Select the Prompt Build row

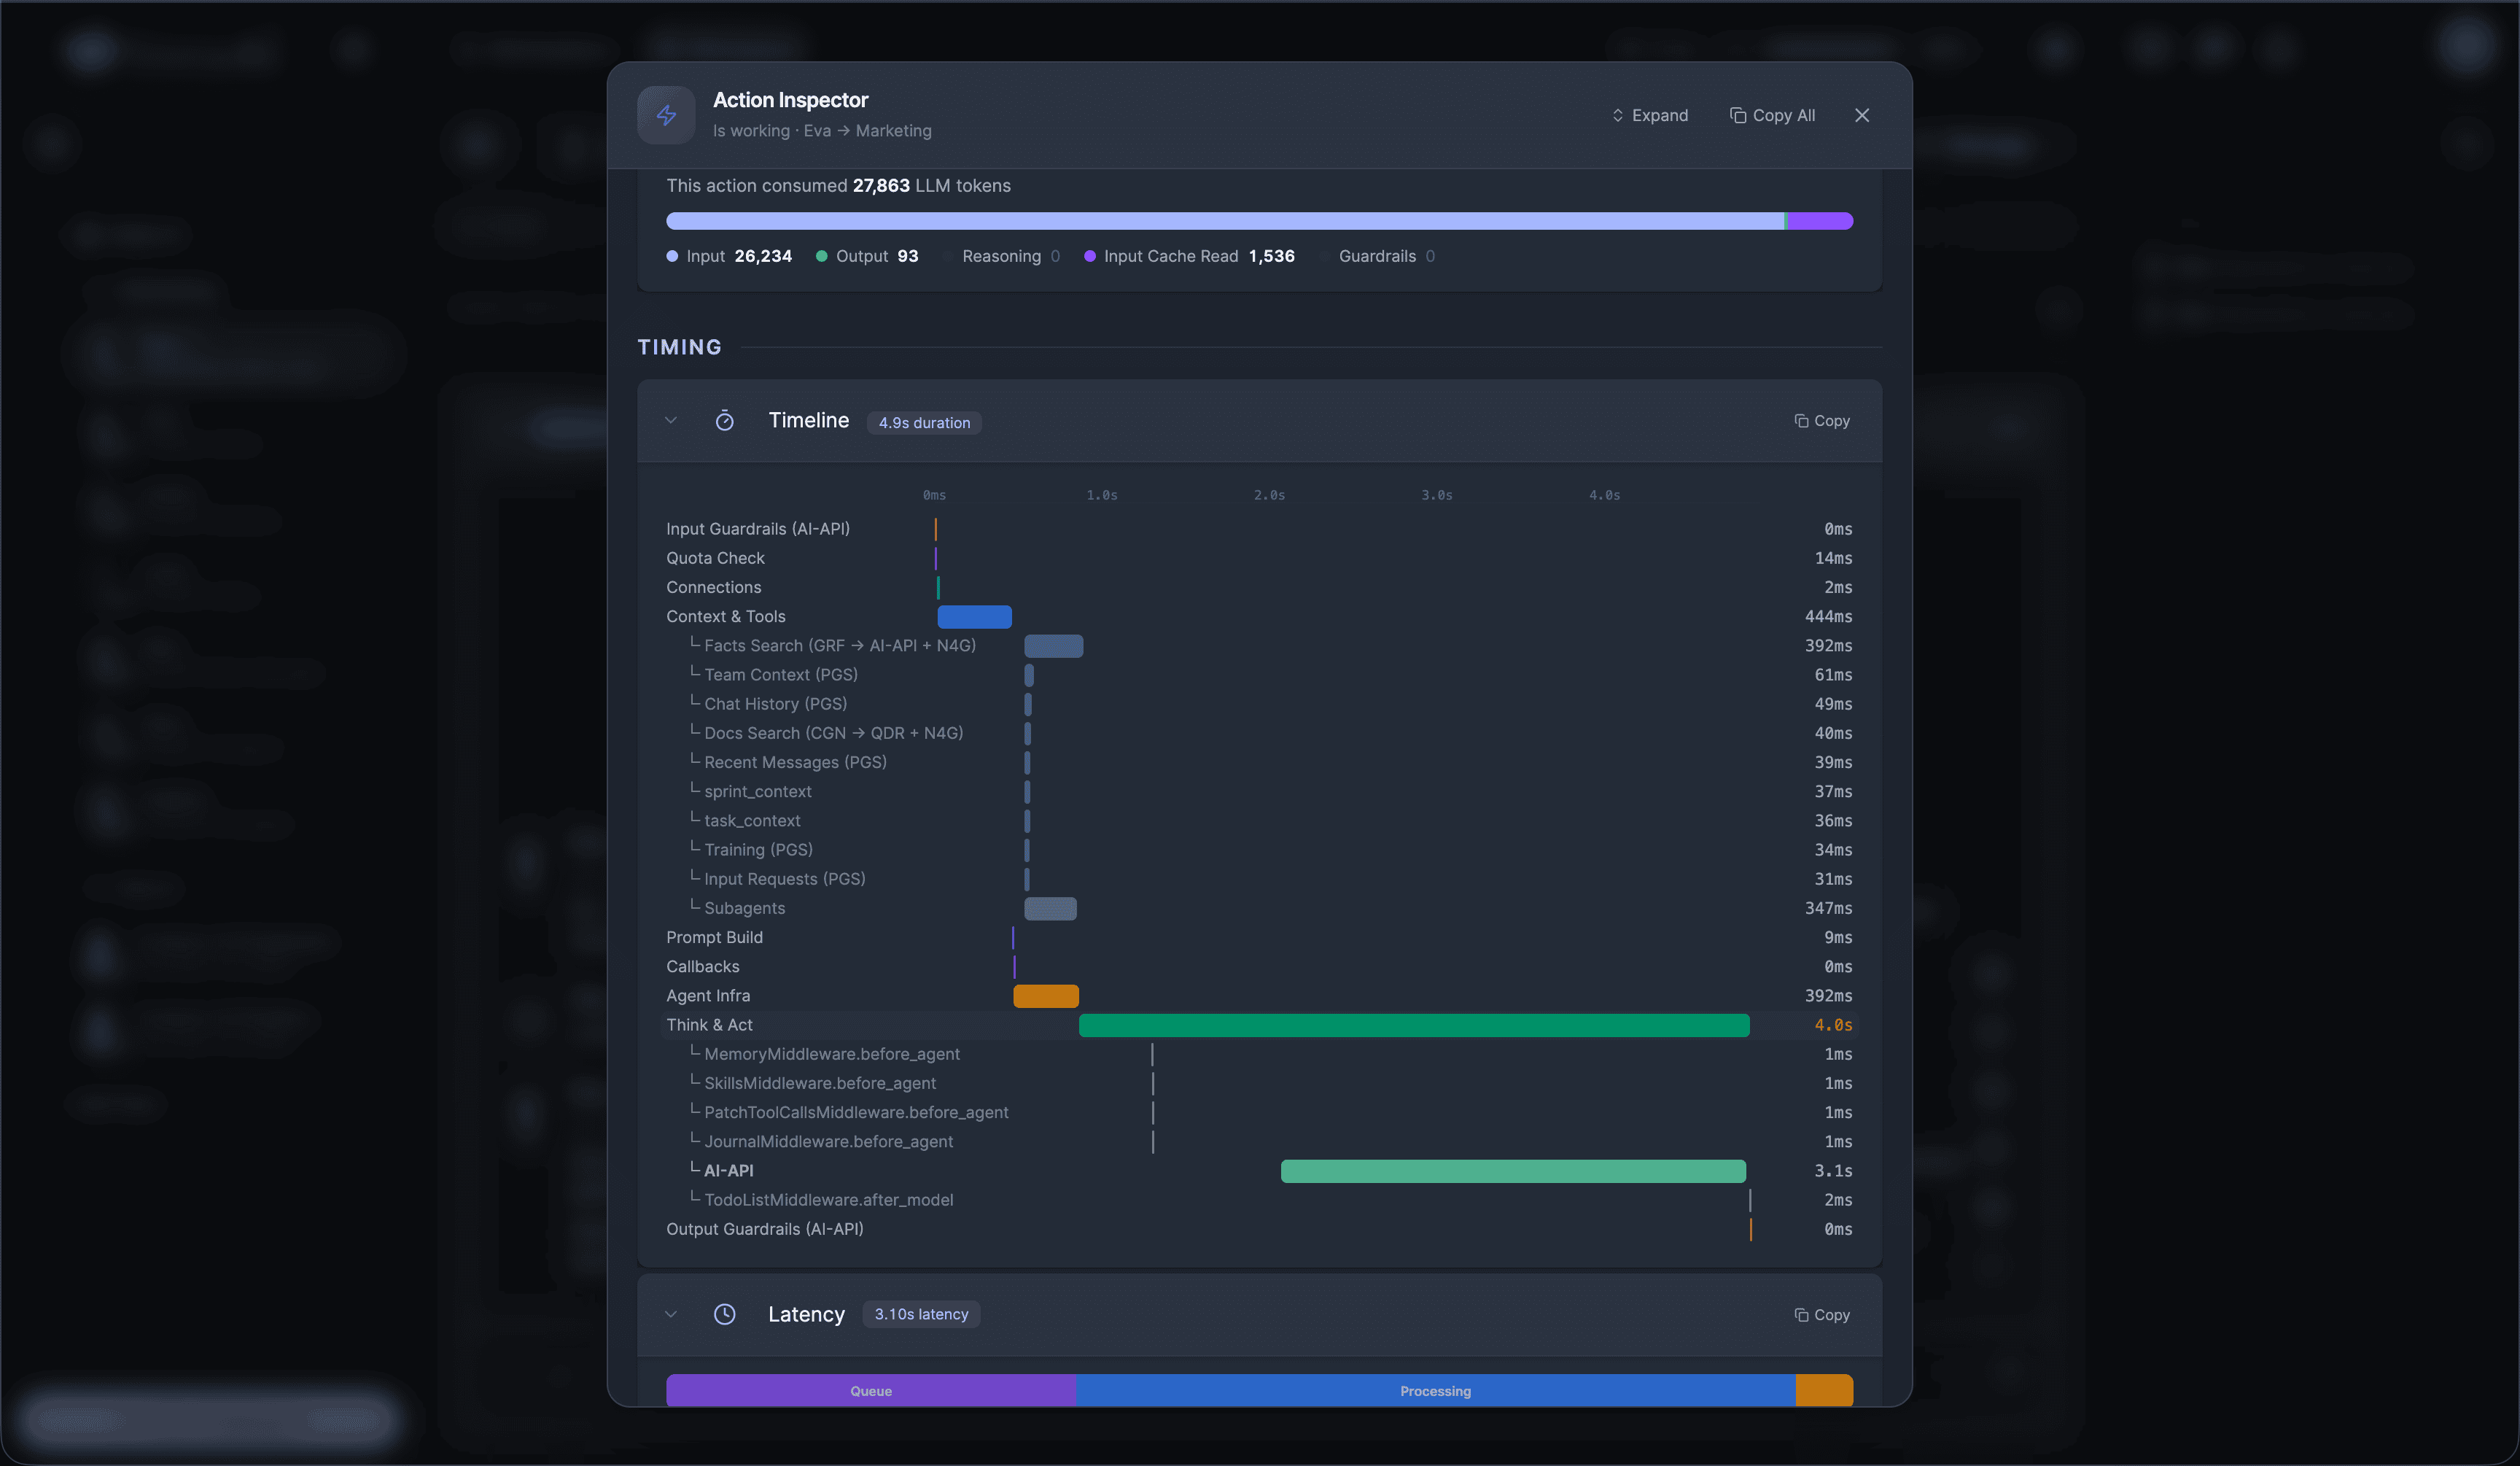pyautogui.click(x=1259, y=937)
